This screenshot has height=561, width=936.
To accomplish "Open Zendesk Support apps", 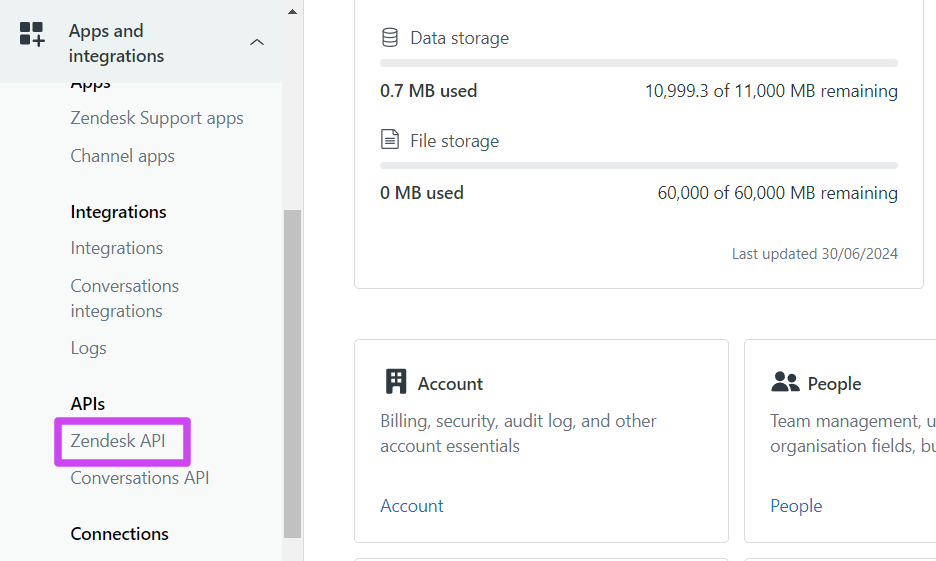I will tap(157, 118).
